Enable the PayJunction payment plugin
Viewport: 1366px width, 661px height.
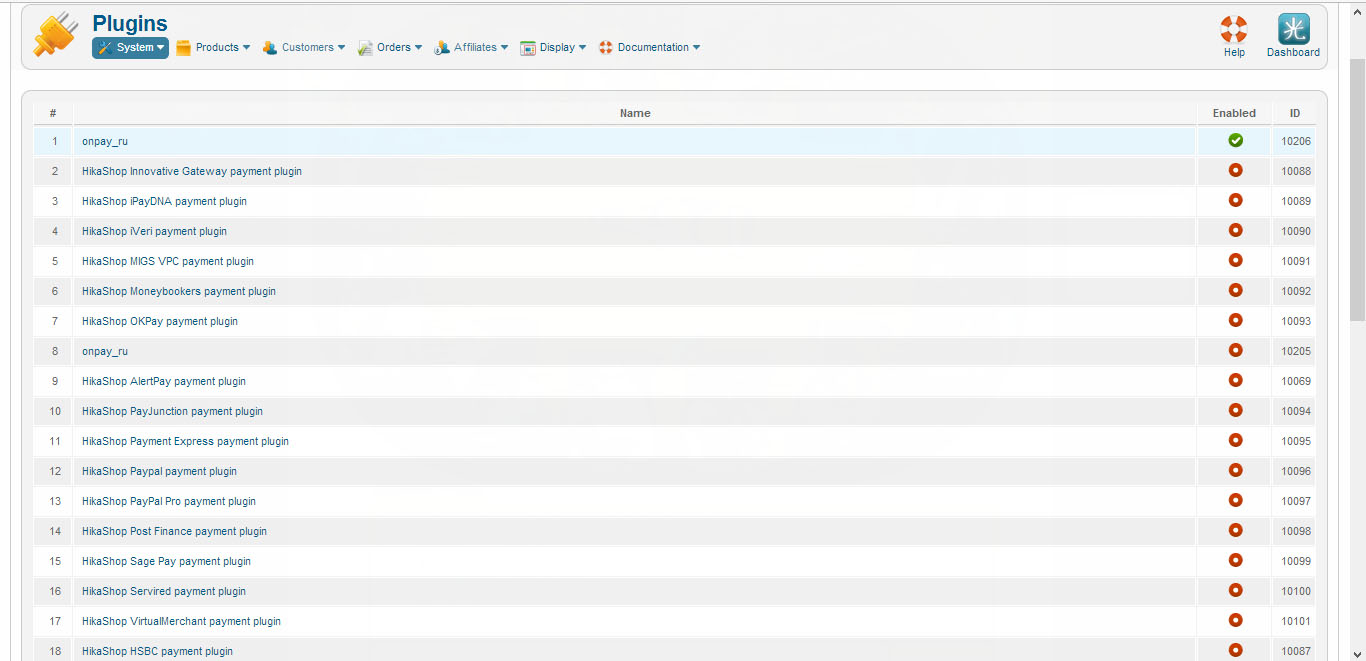click(1235, 410)
